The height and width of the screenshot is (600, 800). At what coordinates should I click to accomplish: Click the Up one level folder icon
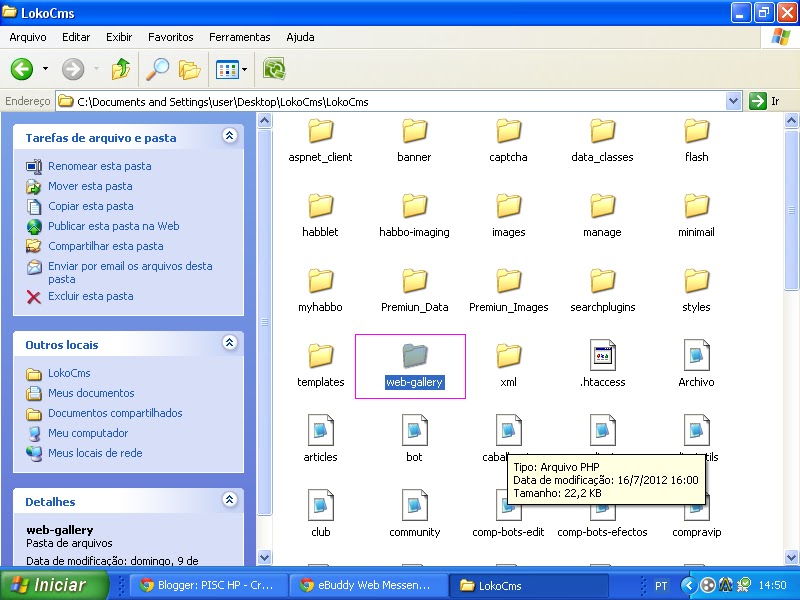click(x=120, y=69)
